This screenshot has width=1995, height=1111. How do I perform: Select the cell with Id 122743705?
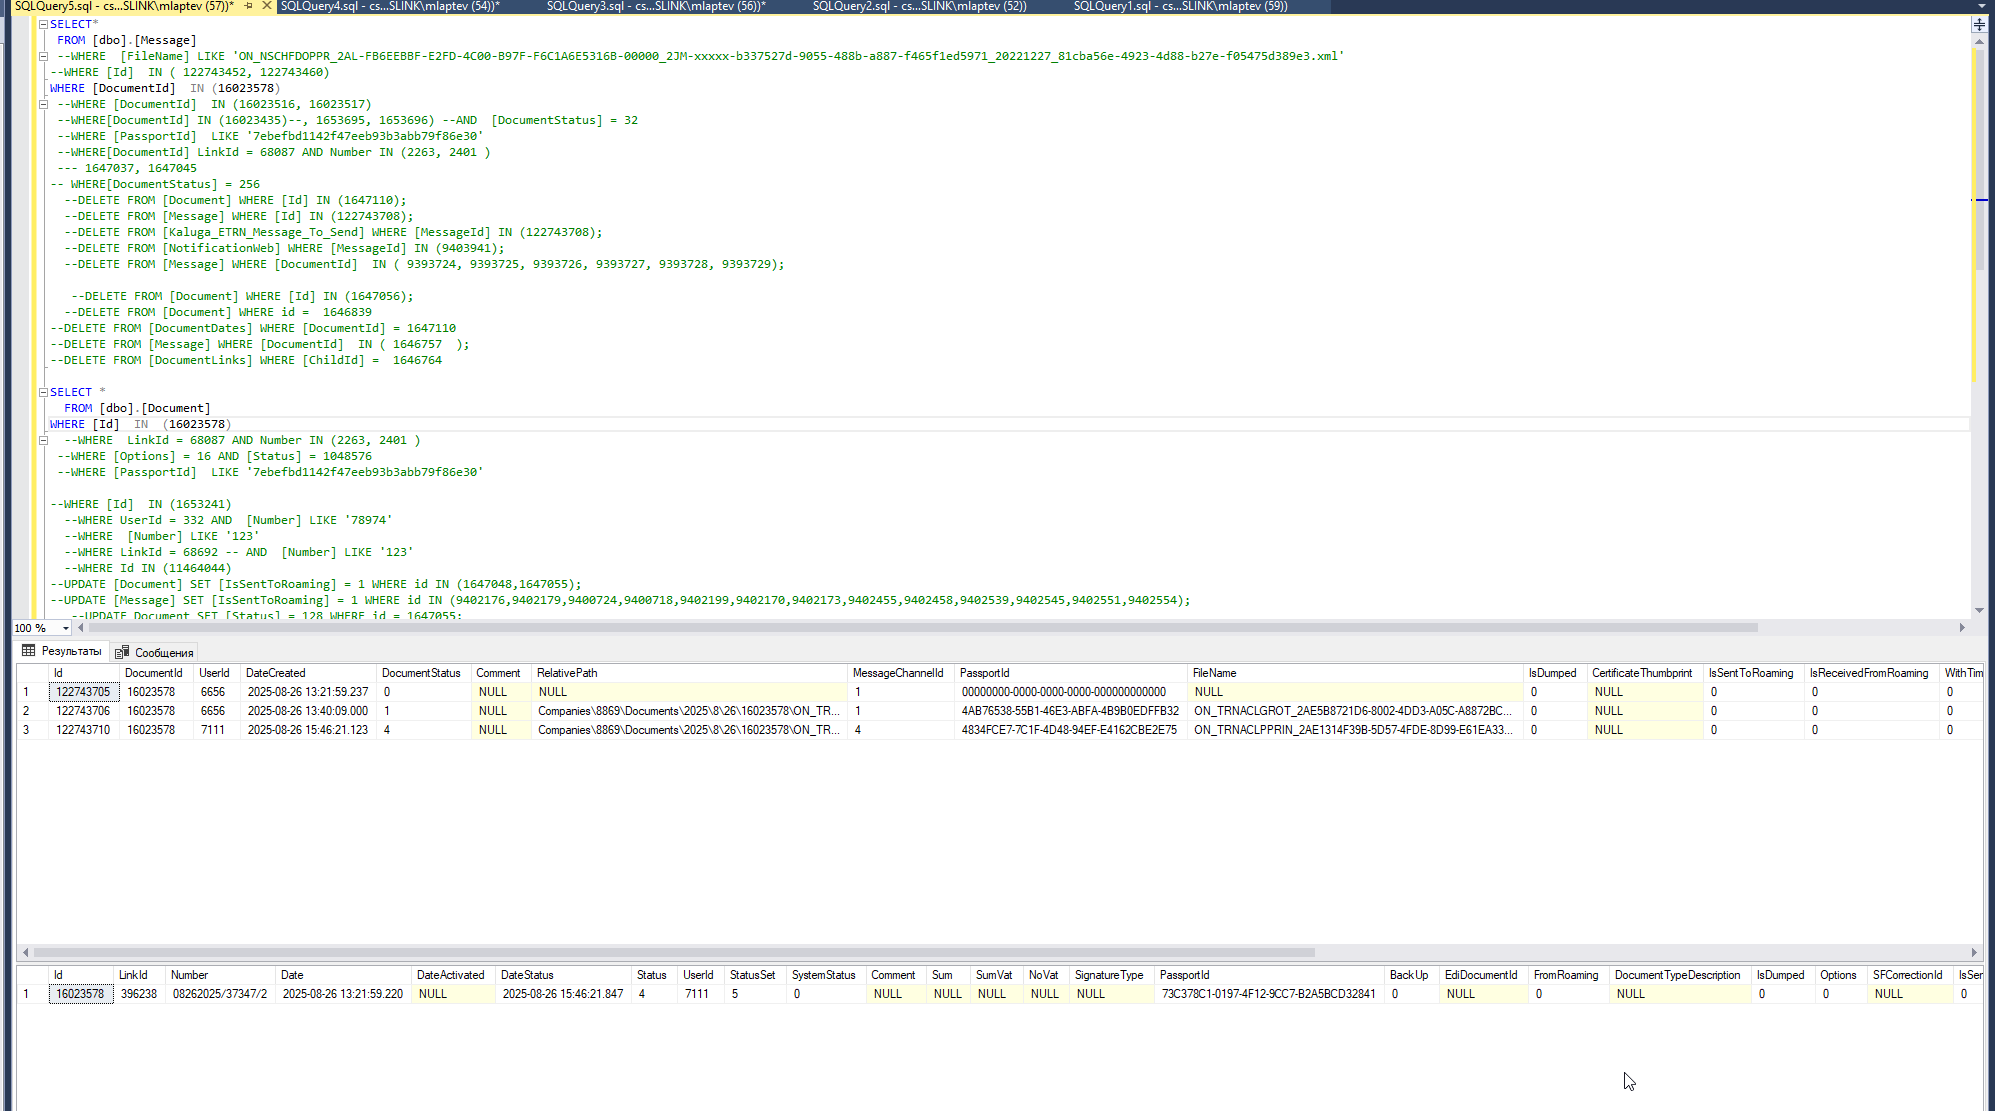(x=83, y=692)
